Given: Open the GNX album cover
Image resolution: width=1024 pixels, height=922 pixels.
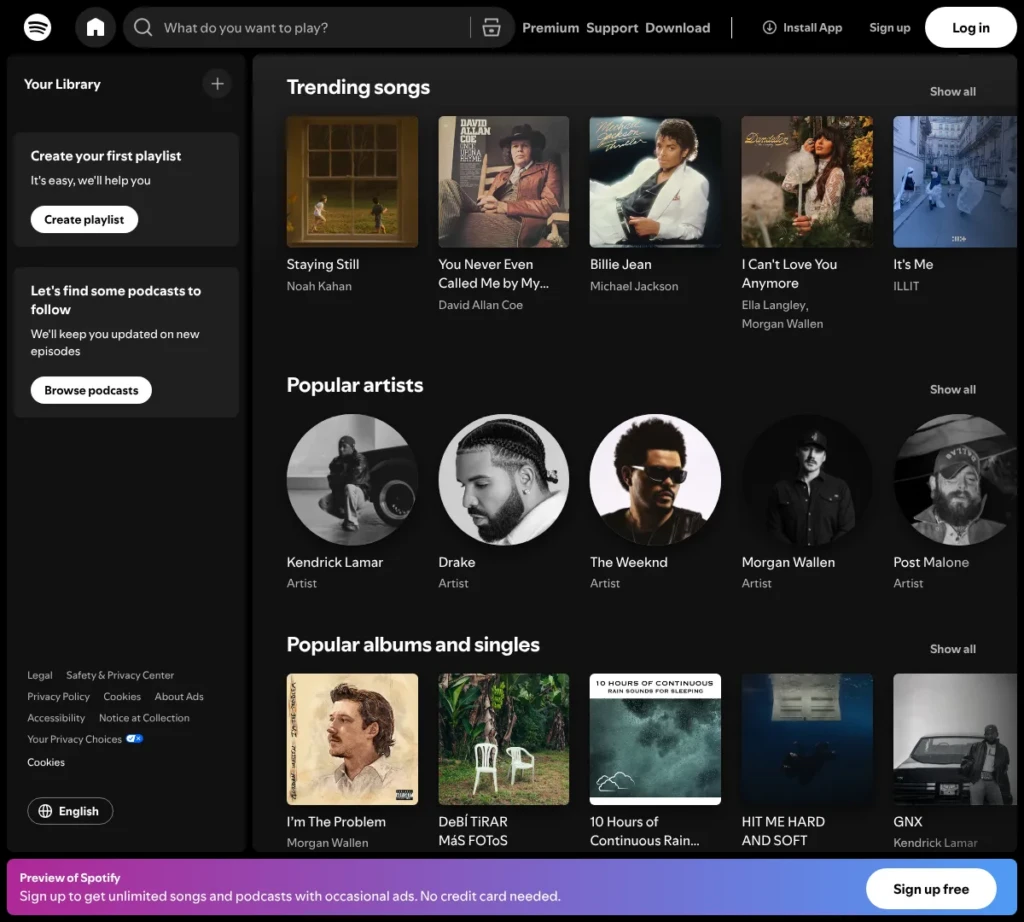Looking at the screenshot, I should [x=955, y=739].
